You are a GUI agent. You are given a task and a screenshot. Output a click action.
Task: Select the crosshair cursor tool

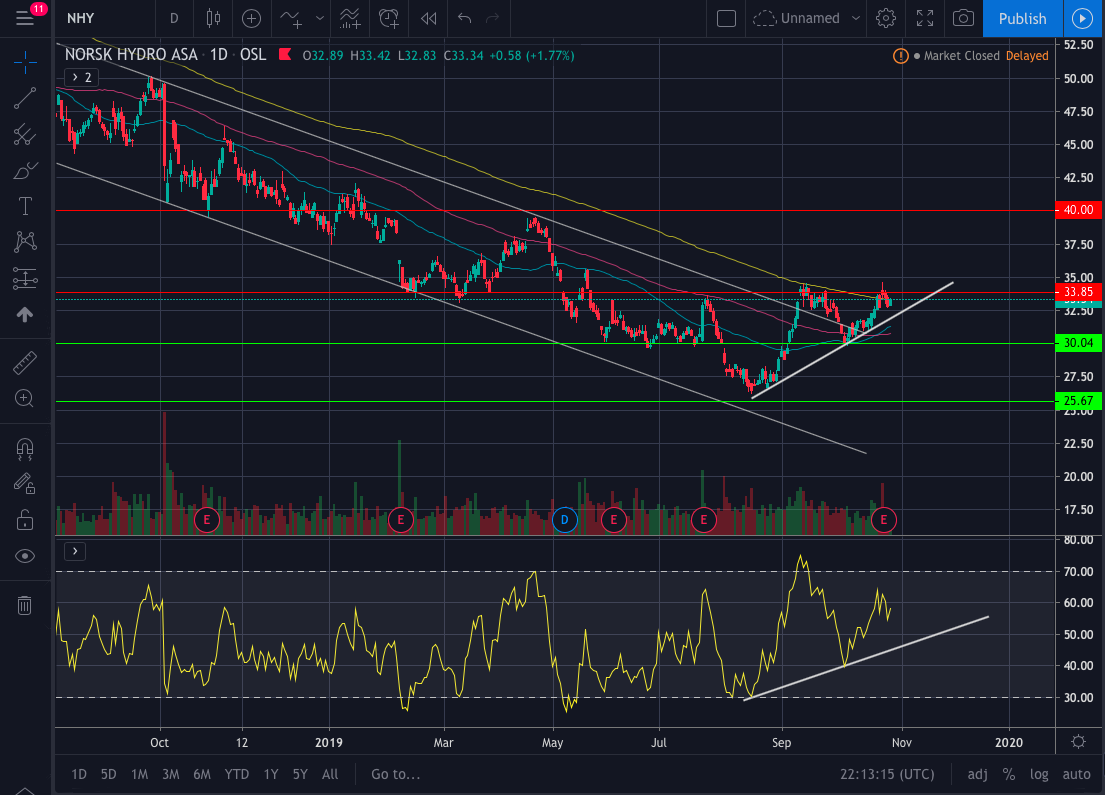[x=25, y=62]
